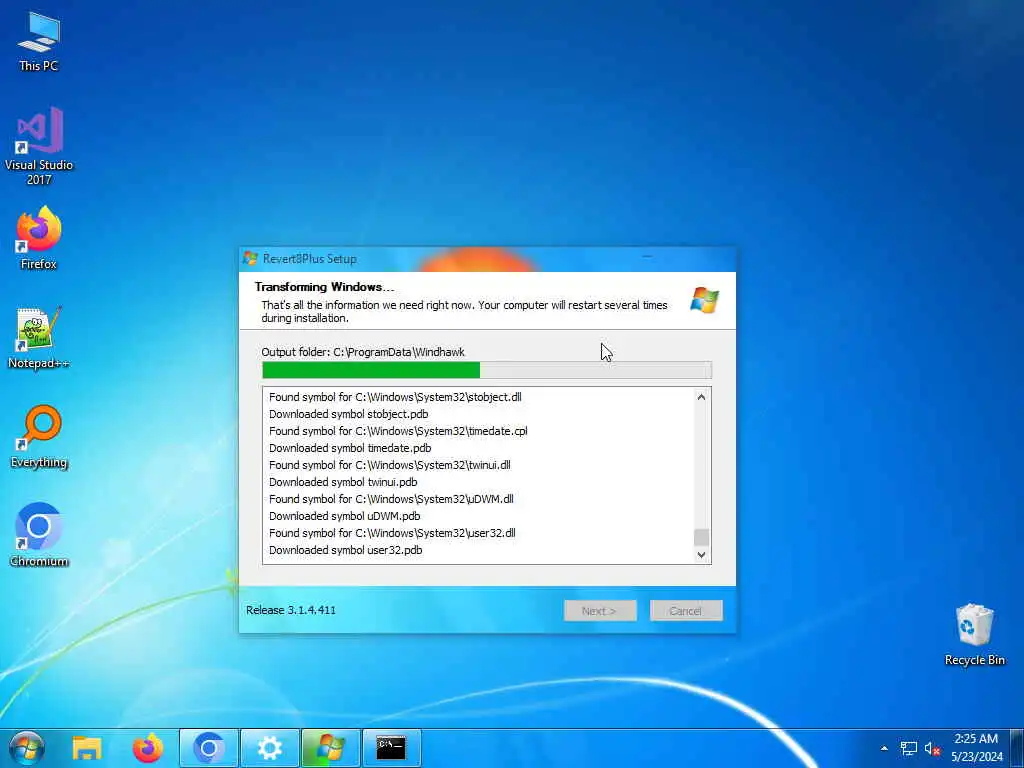
Task: Open the clock showing 2:25 AM
Action: point(976,748)
